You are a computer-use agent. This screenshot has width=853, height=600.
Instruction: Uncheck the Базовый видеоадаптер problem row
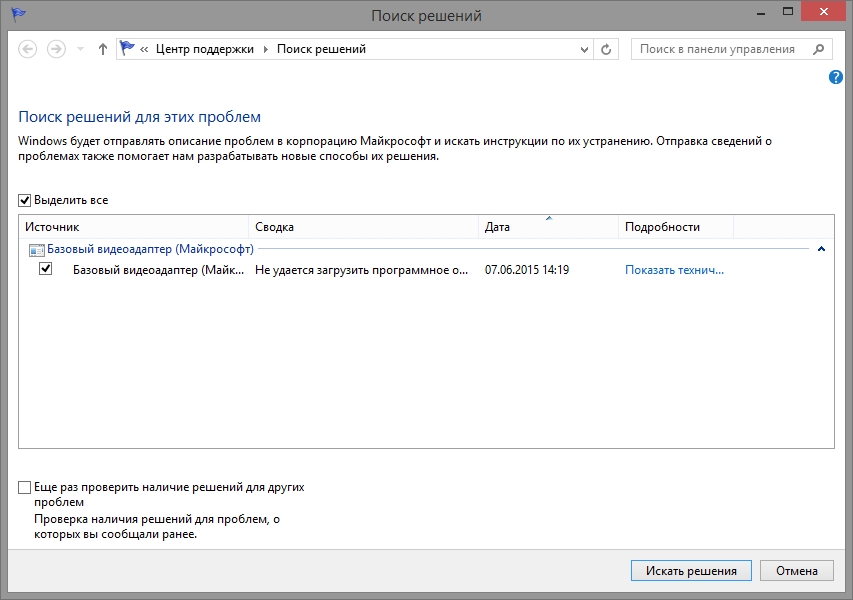(46, 269)
